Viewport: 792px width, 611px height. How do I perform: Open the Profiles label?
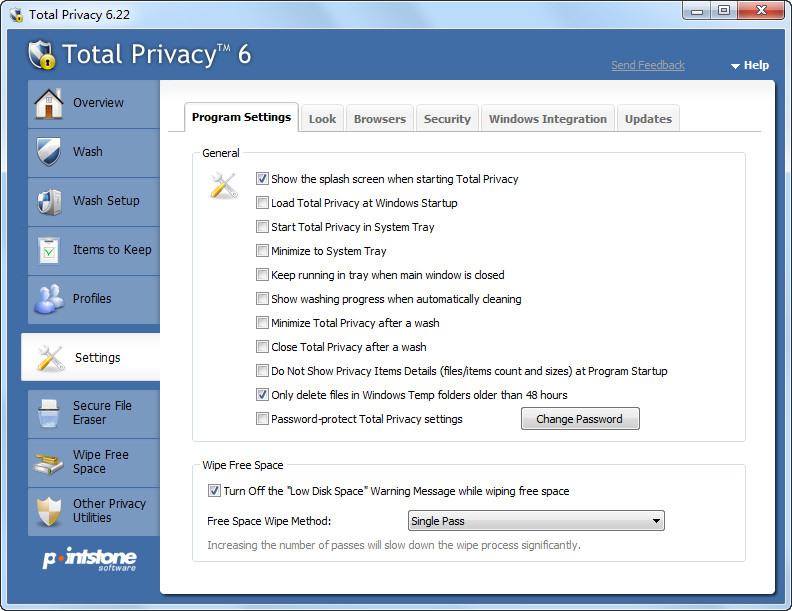(x=92, y=299)
